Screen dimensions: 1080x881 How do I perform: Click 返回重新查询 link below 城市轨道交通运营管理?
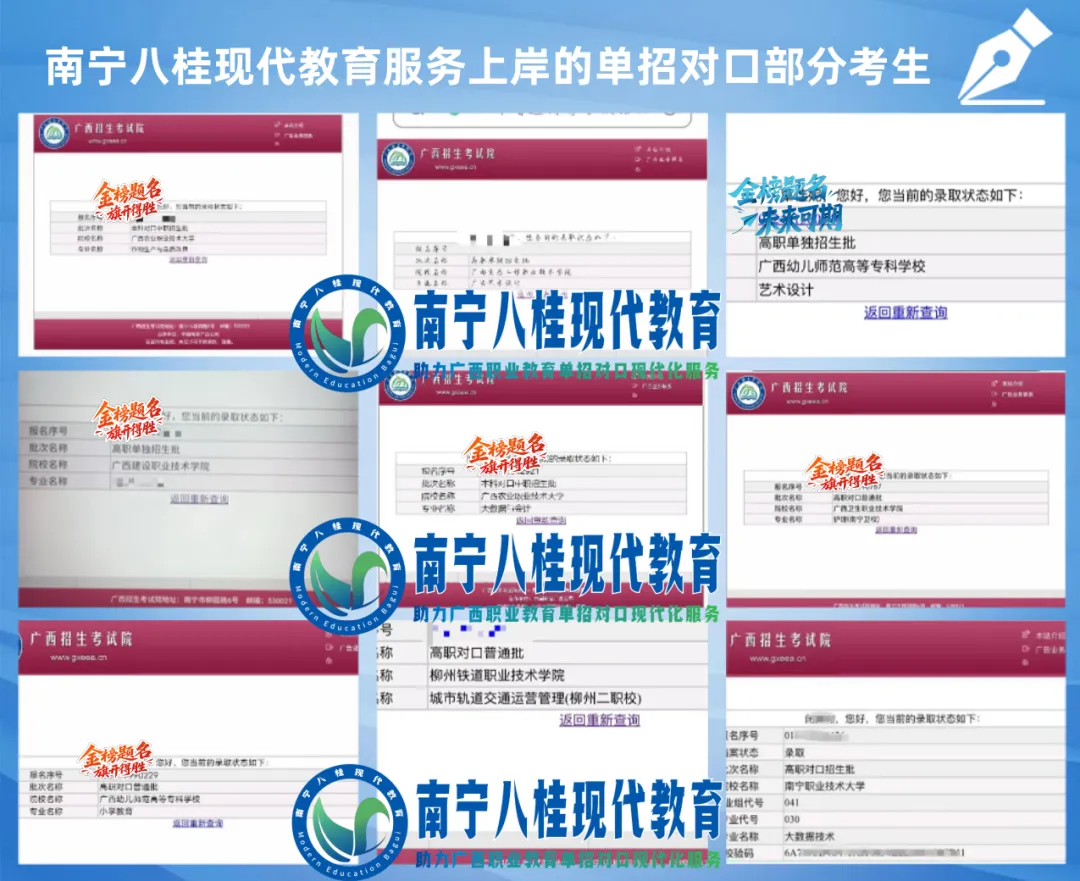(x=599, y=720)
